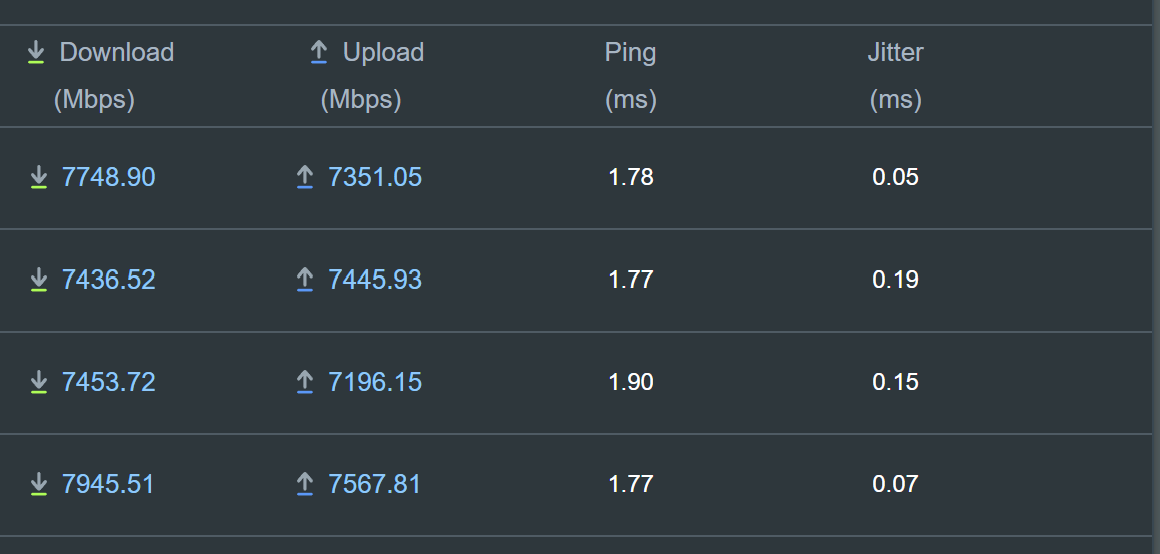Select the 7445.93 upload speed link
Viewport: 1160px width, 554px height.
click(x=375, y=280)
